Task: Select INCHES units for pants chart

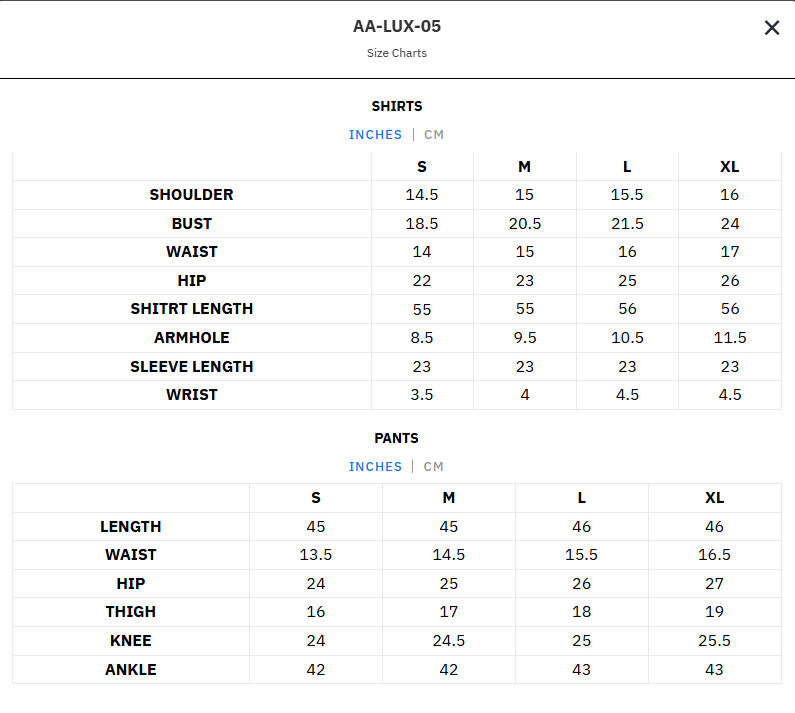Action: pyautogui.click(x=375, y=467)
